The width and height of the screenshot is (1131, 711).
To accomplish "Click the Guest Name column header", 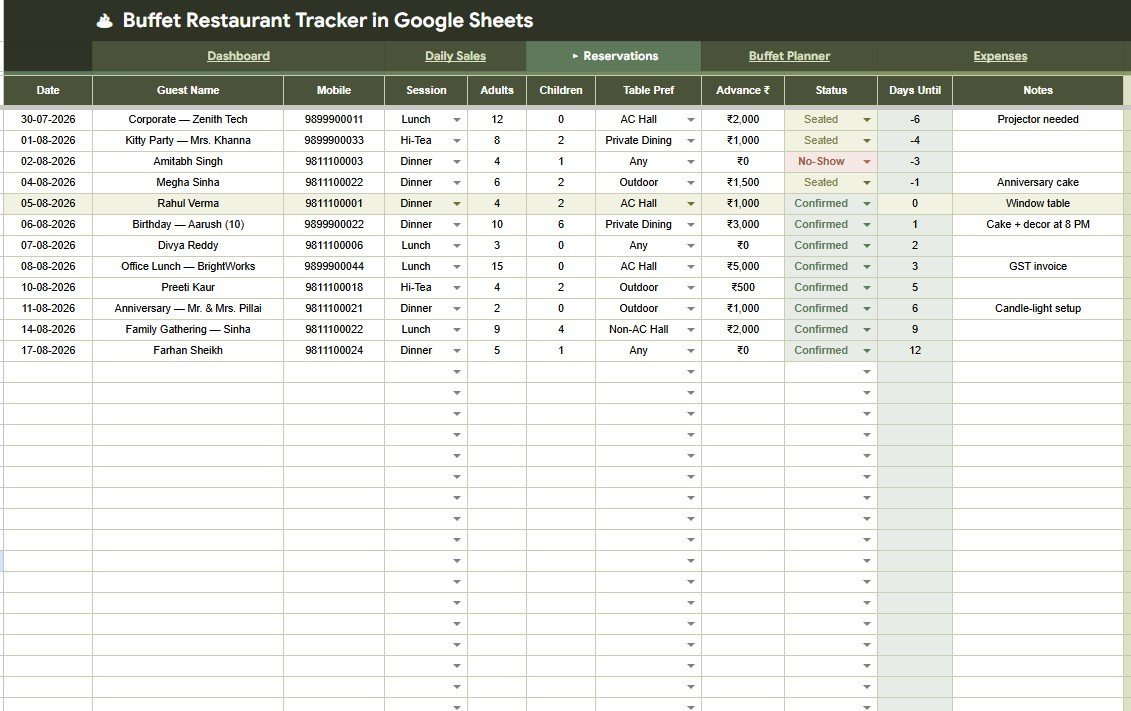I will (188, 90).
